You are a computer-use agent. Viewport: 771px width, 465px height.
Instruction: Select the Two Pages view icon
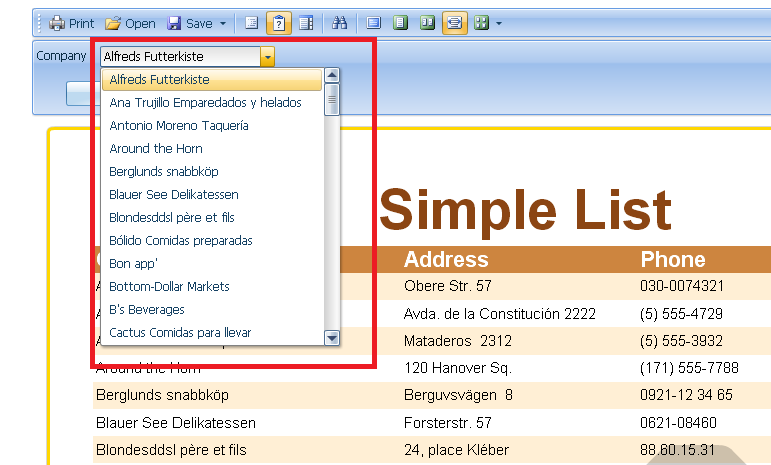point(427,23)
